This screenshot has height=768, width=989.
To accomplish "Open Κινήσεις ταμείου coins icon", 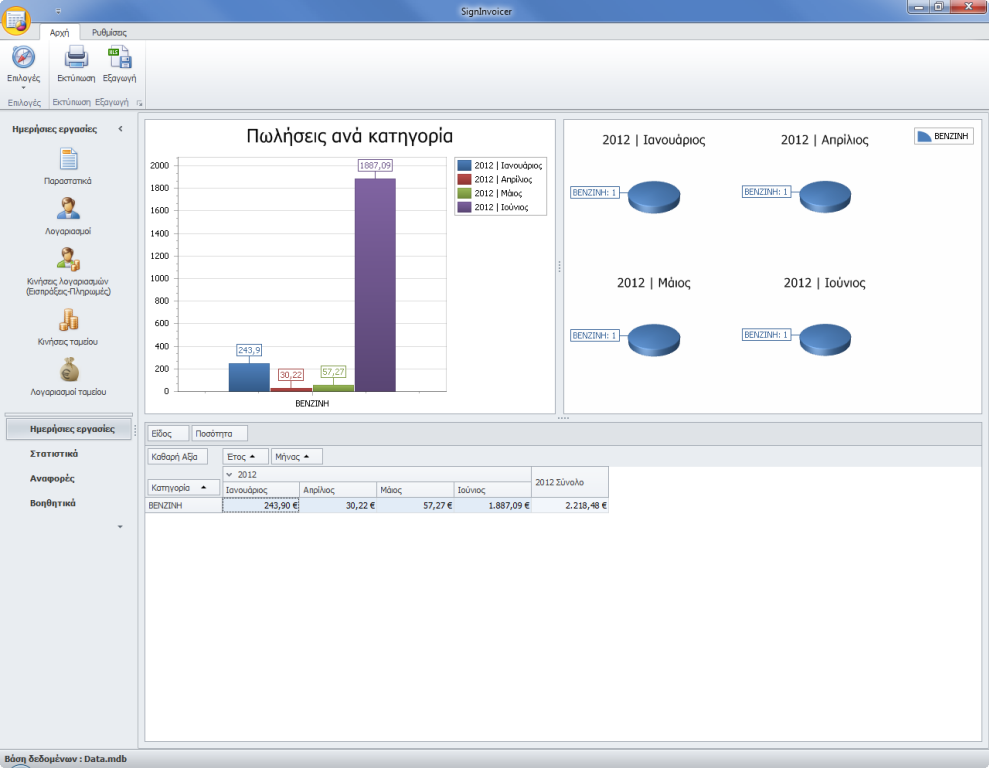I will point(68,320).
